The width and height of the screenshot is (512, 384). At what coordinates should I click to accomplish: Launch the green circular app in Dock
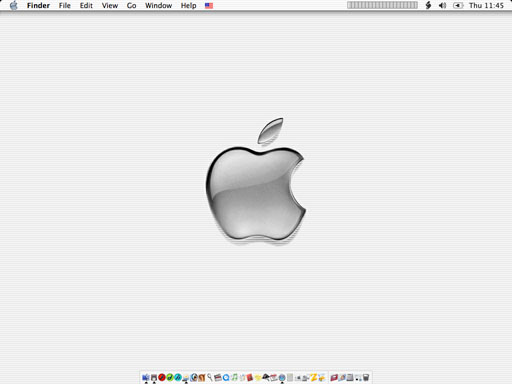click(x=170, y=377)
